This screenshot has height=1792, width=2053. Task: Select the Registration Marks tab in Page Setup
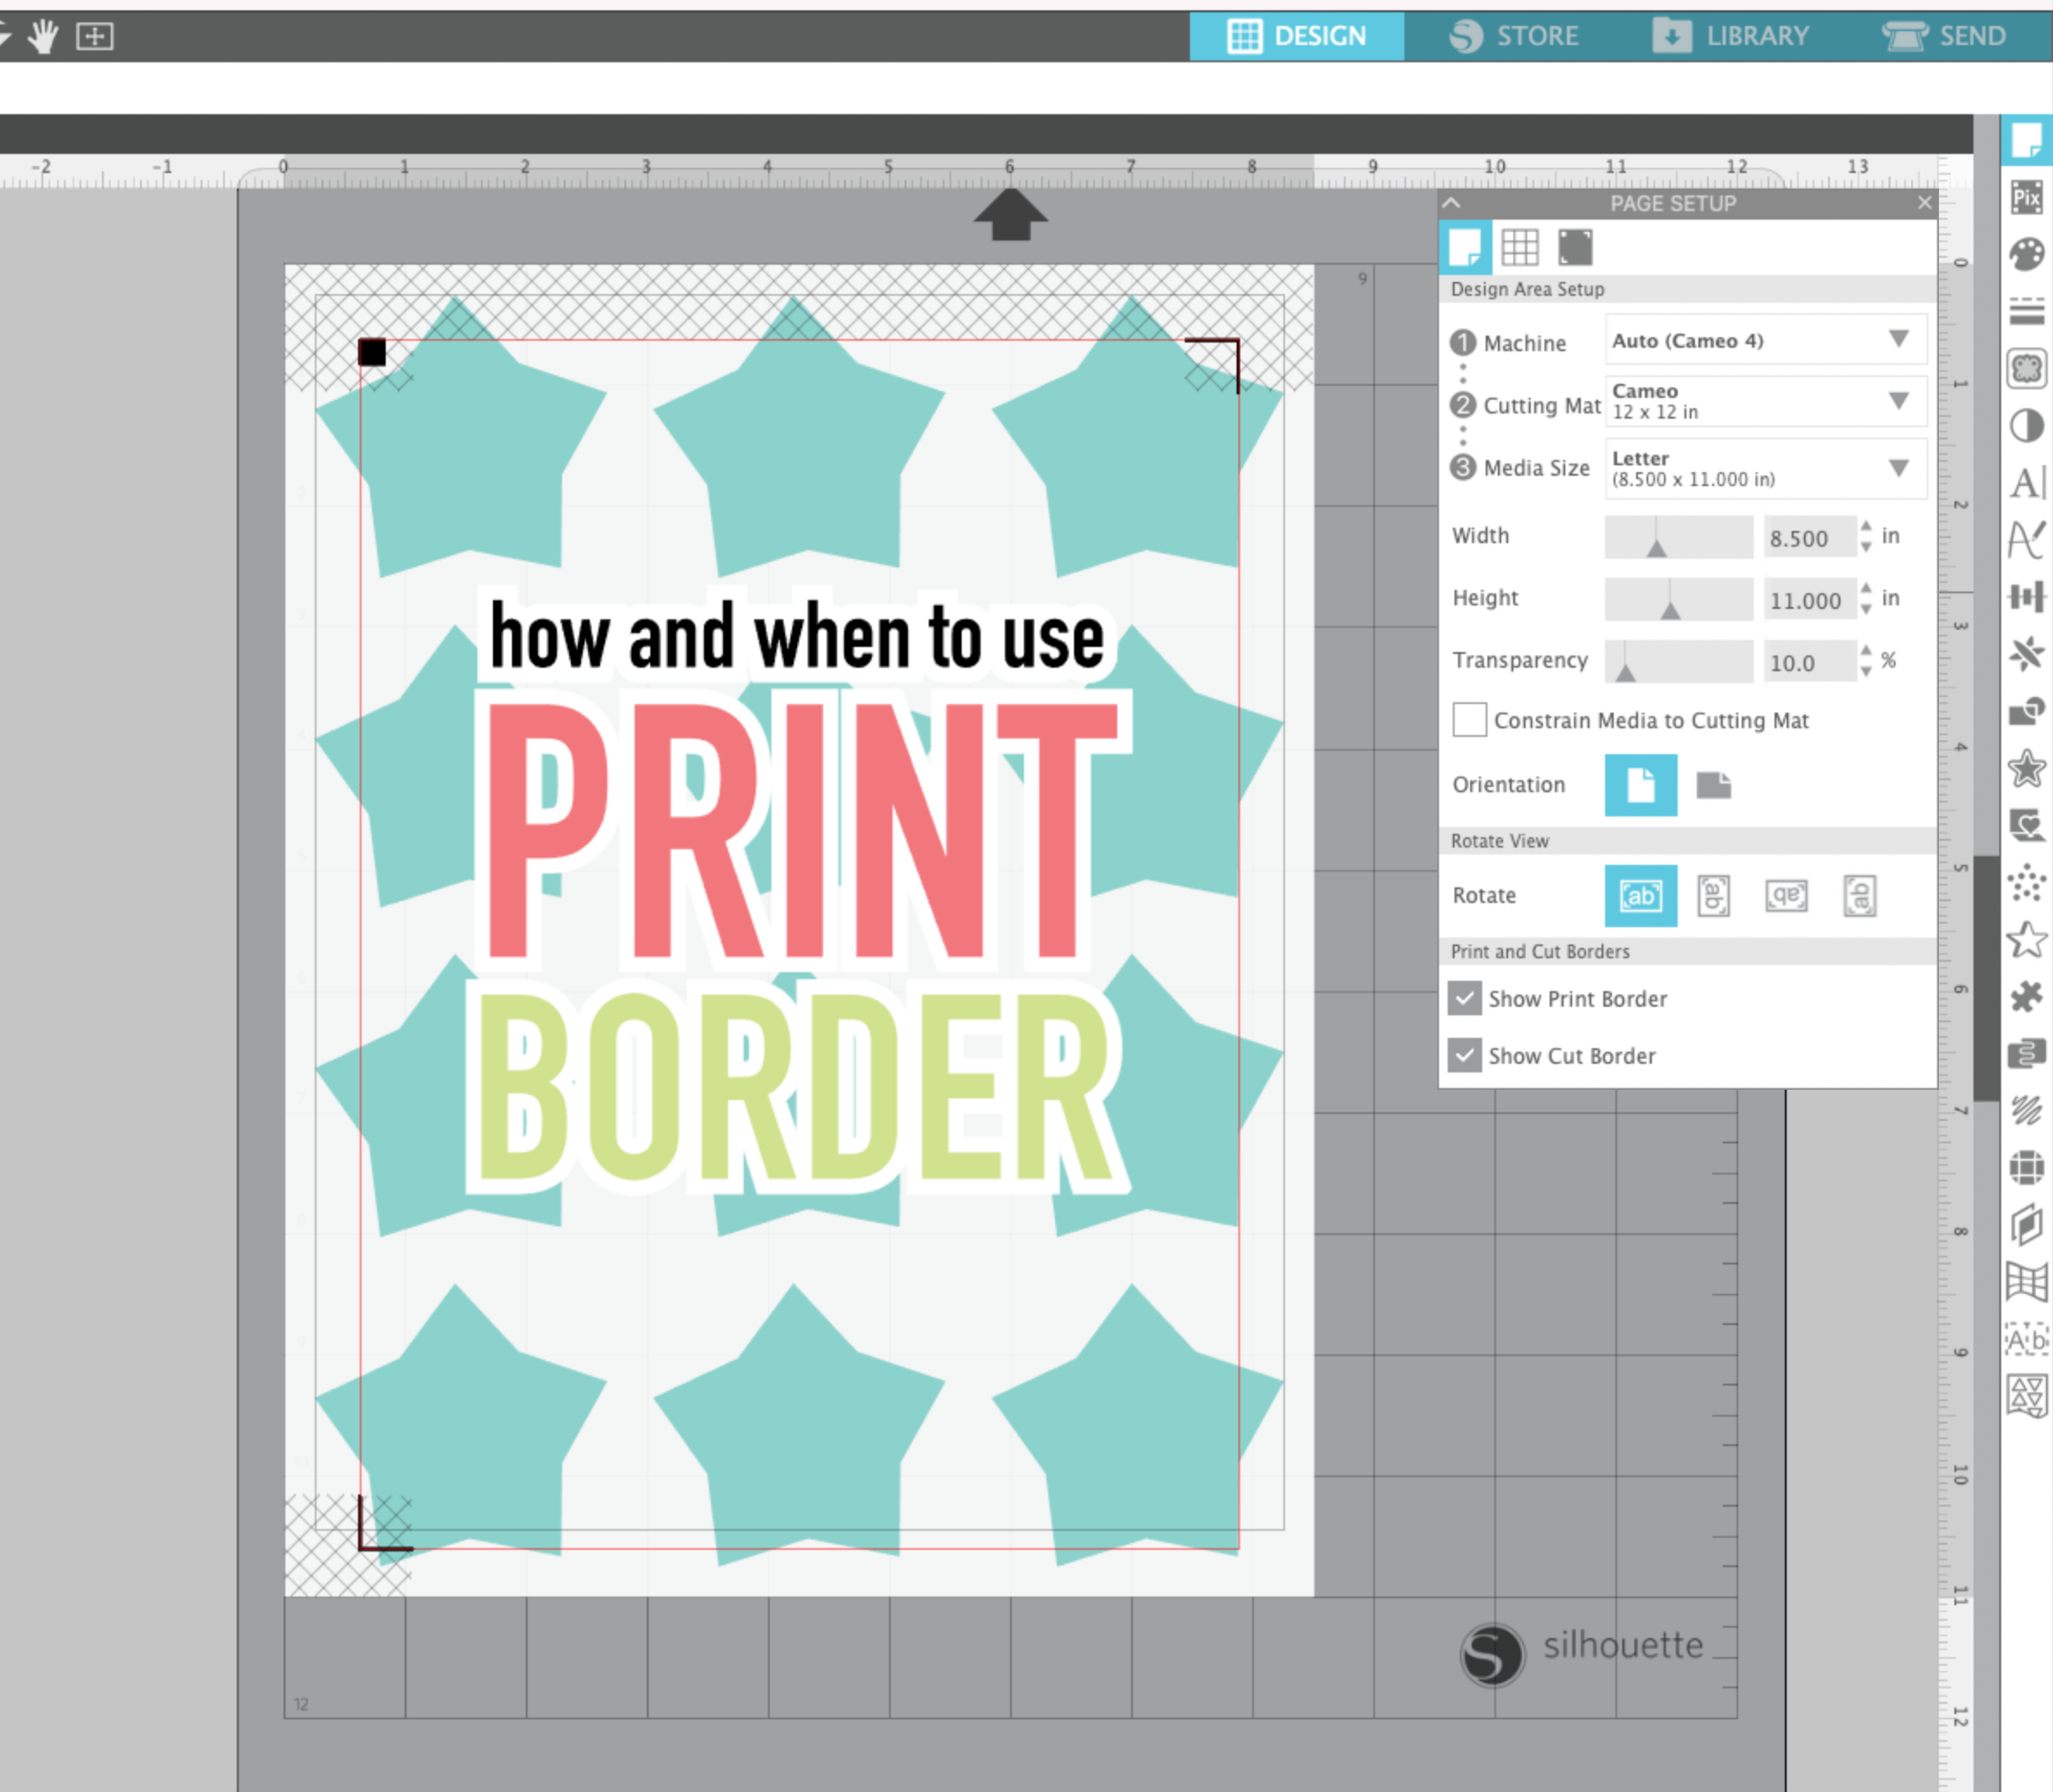(x=1574, y=247)
